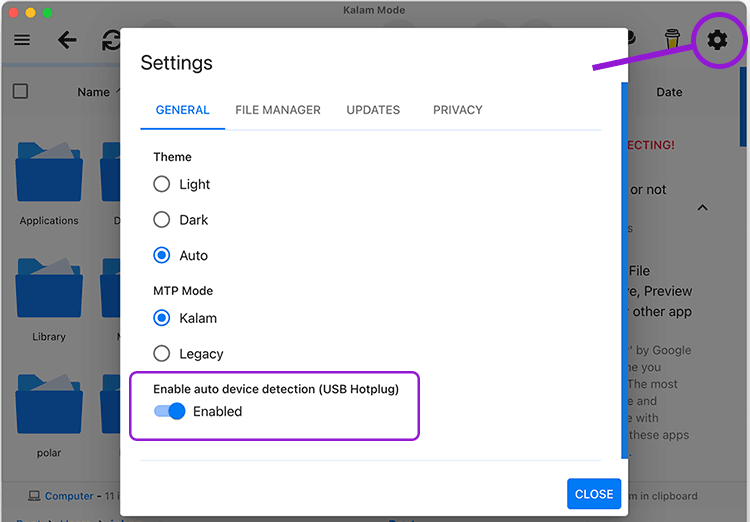Tick the select-all files checkbox
This screenshot has width=750, height=522.
click(20, 92)
